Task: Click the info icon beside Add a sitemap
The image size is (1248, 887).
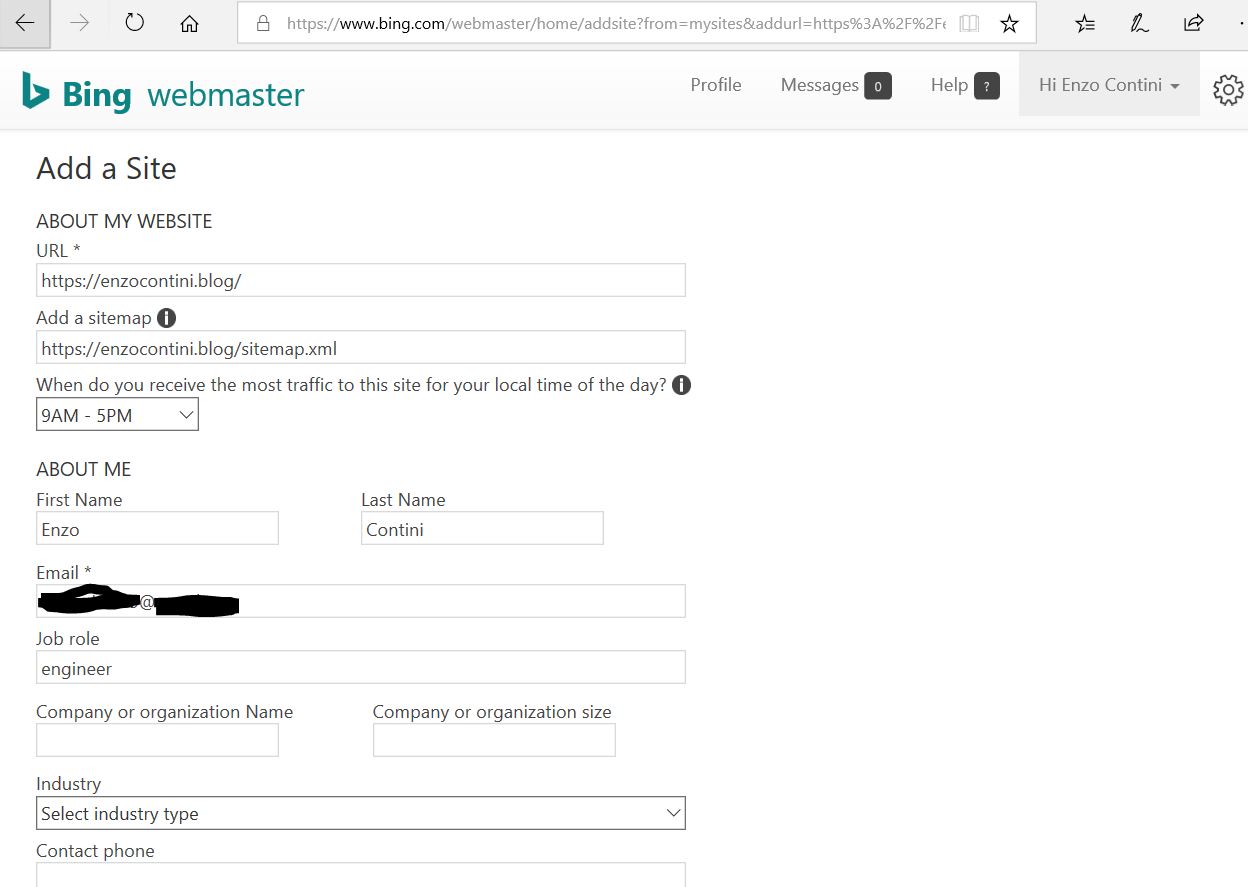Action: (x=167, y=318)
